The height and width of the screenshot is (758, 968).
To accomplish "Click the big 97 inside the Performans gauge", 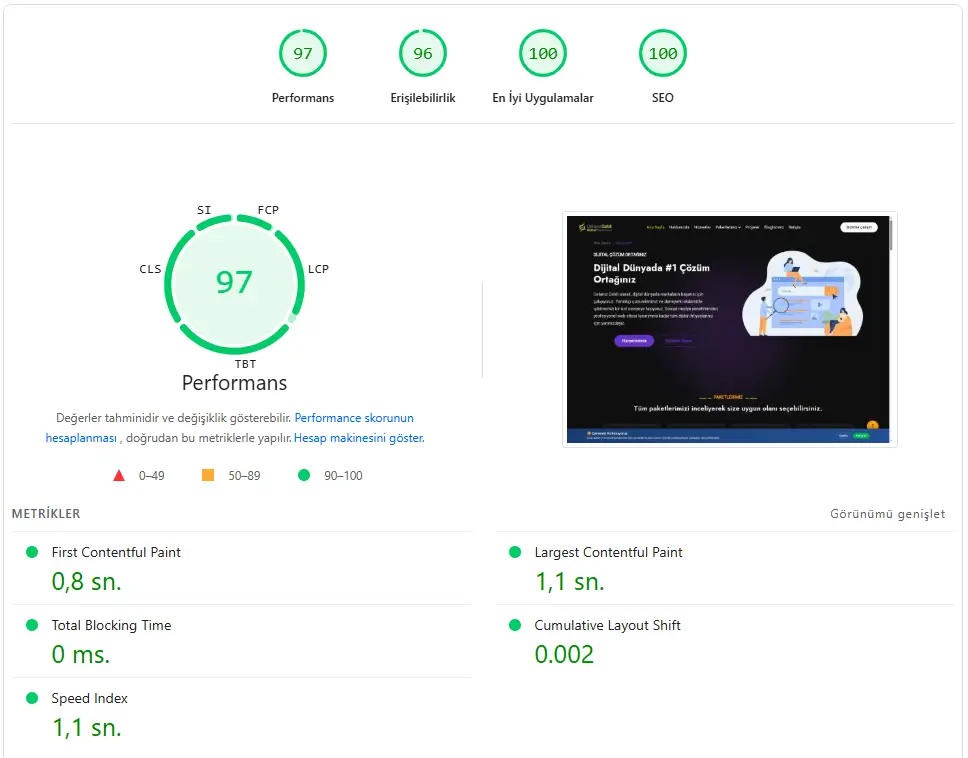I will (x=234, y=283).
